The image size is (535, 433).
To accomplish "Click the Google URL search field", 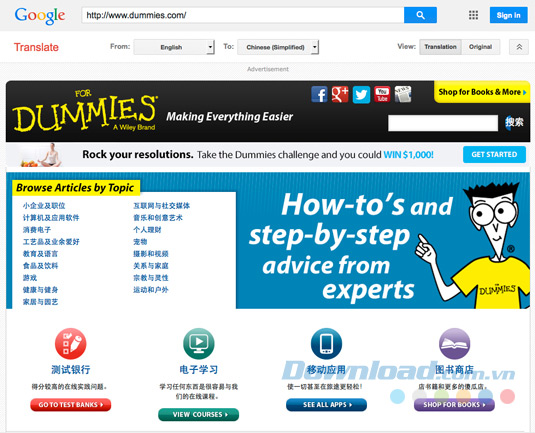I will (243, 15).
